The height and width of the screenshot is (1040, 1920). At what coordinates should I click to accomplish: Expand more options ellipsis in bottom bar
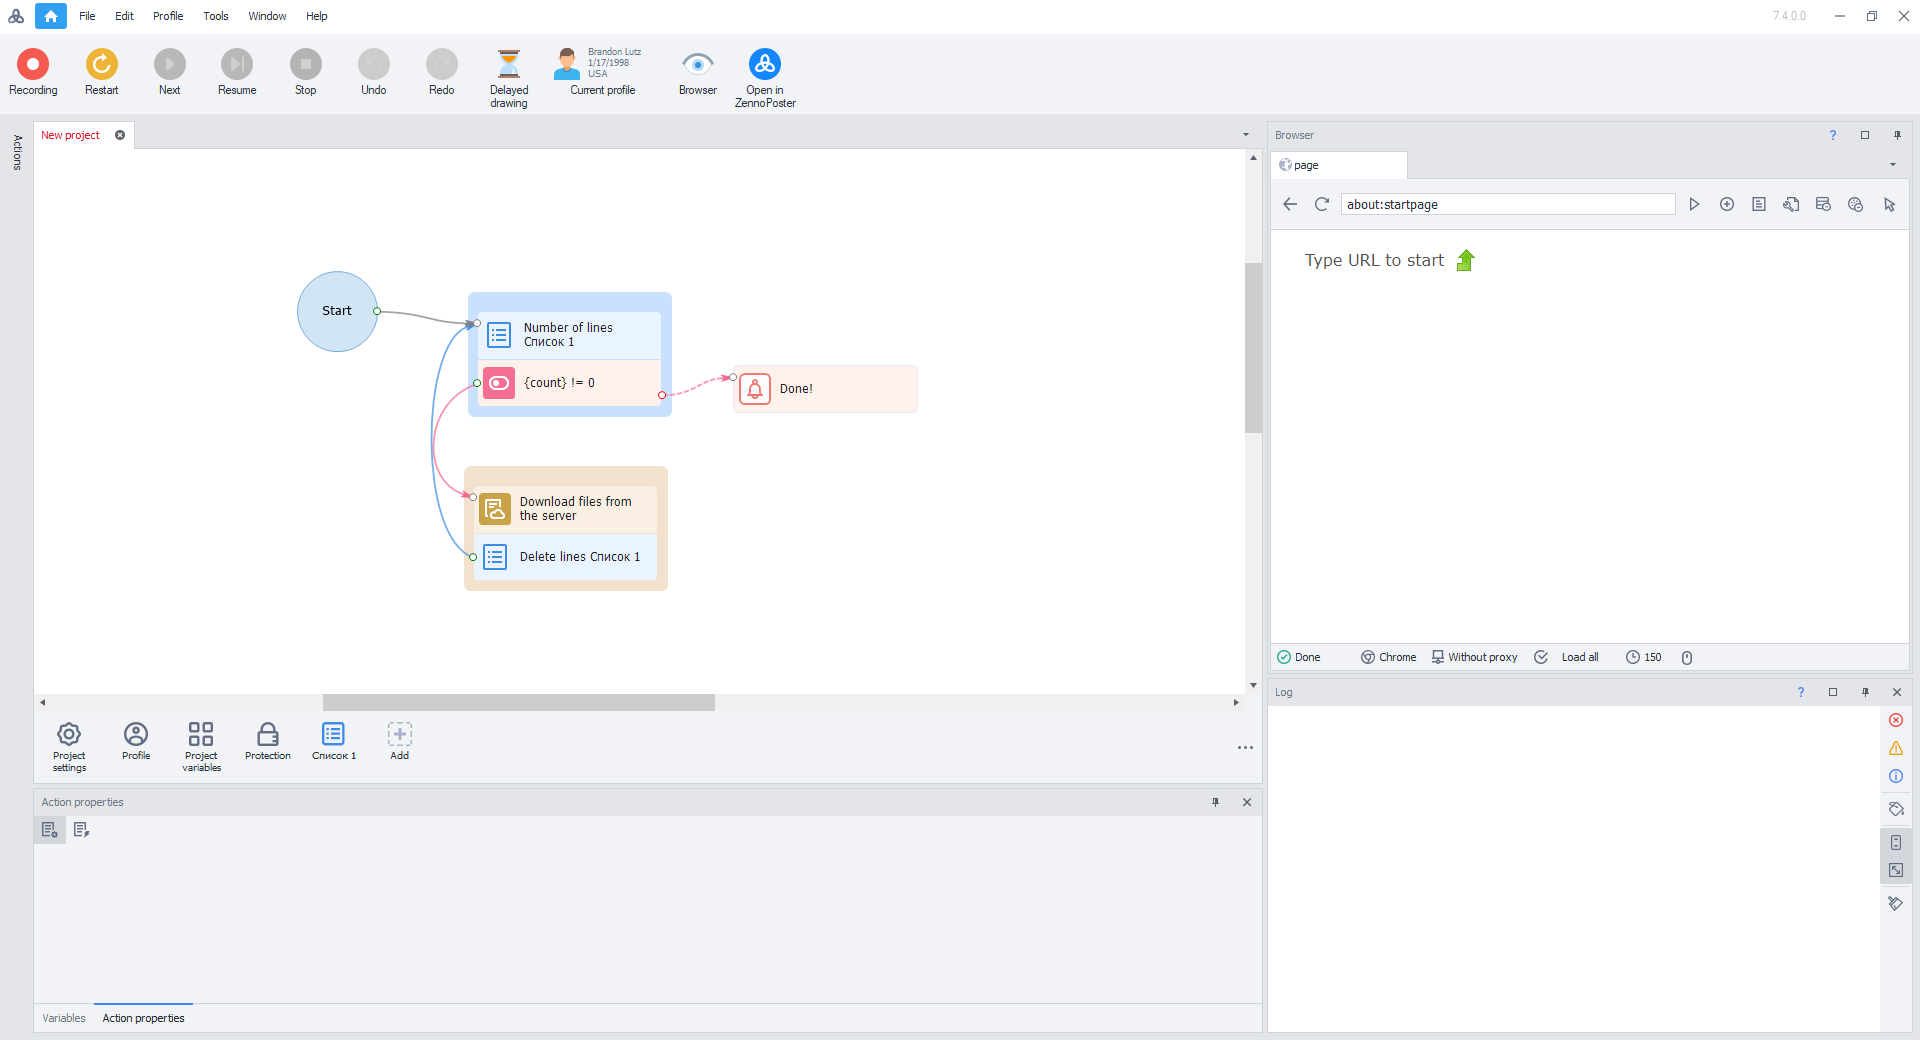(x=1245, y=747)
